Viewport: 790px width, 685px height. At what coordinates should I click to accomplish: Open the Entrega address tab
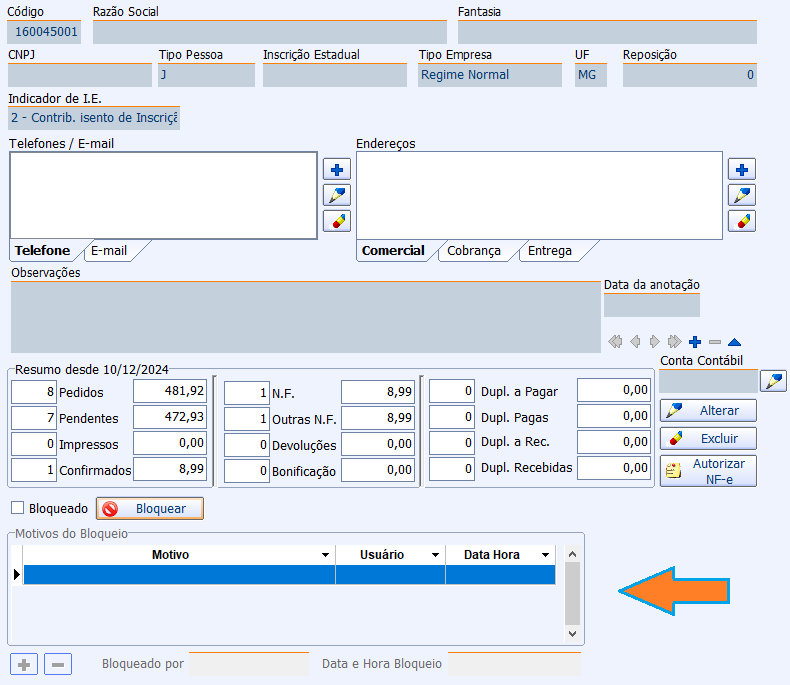[550, 251]
